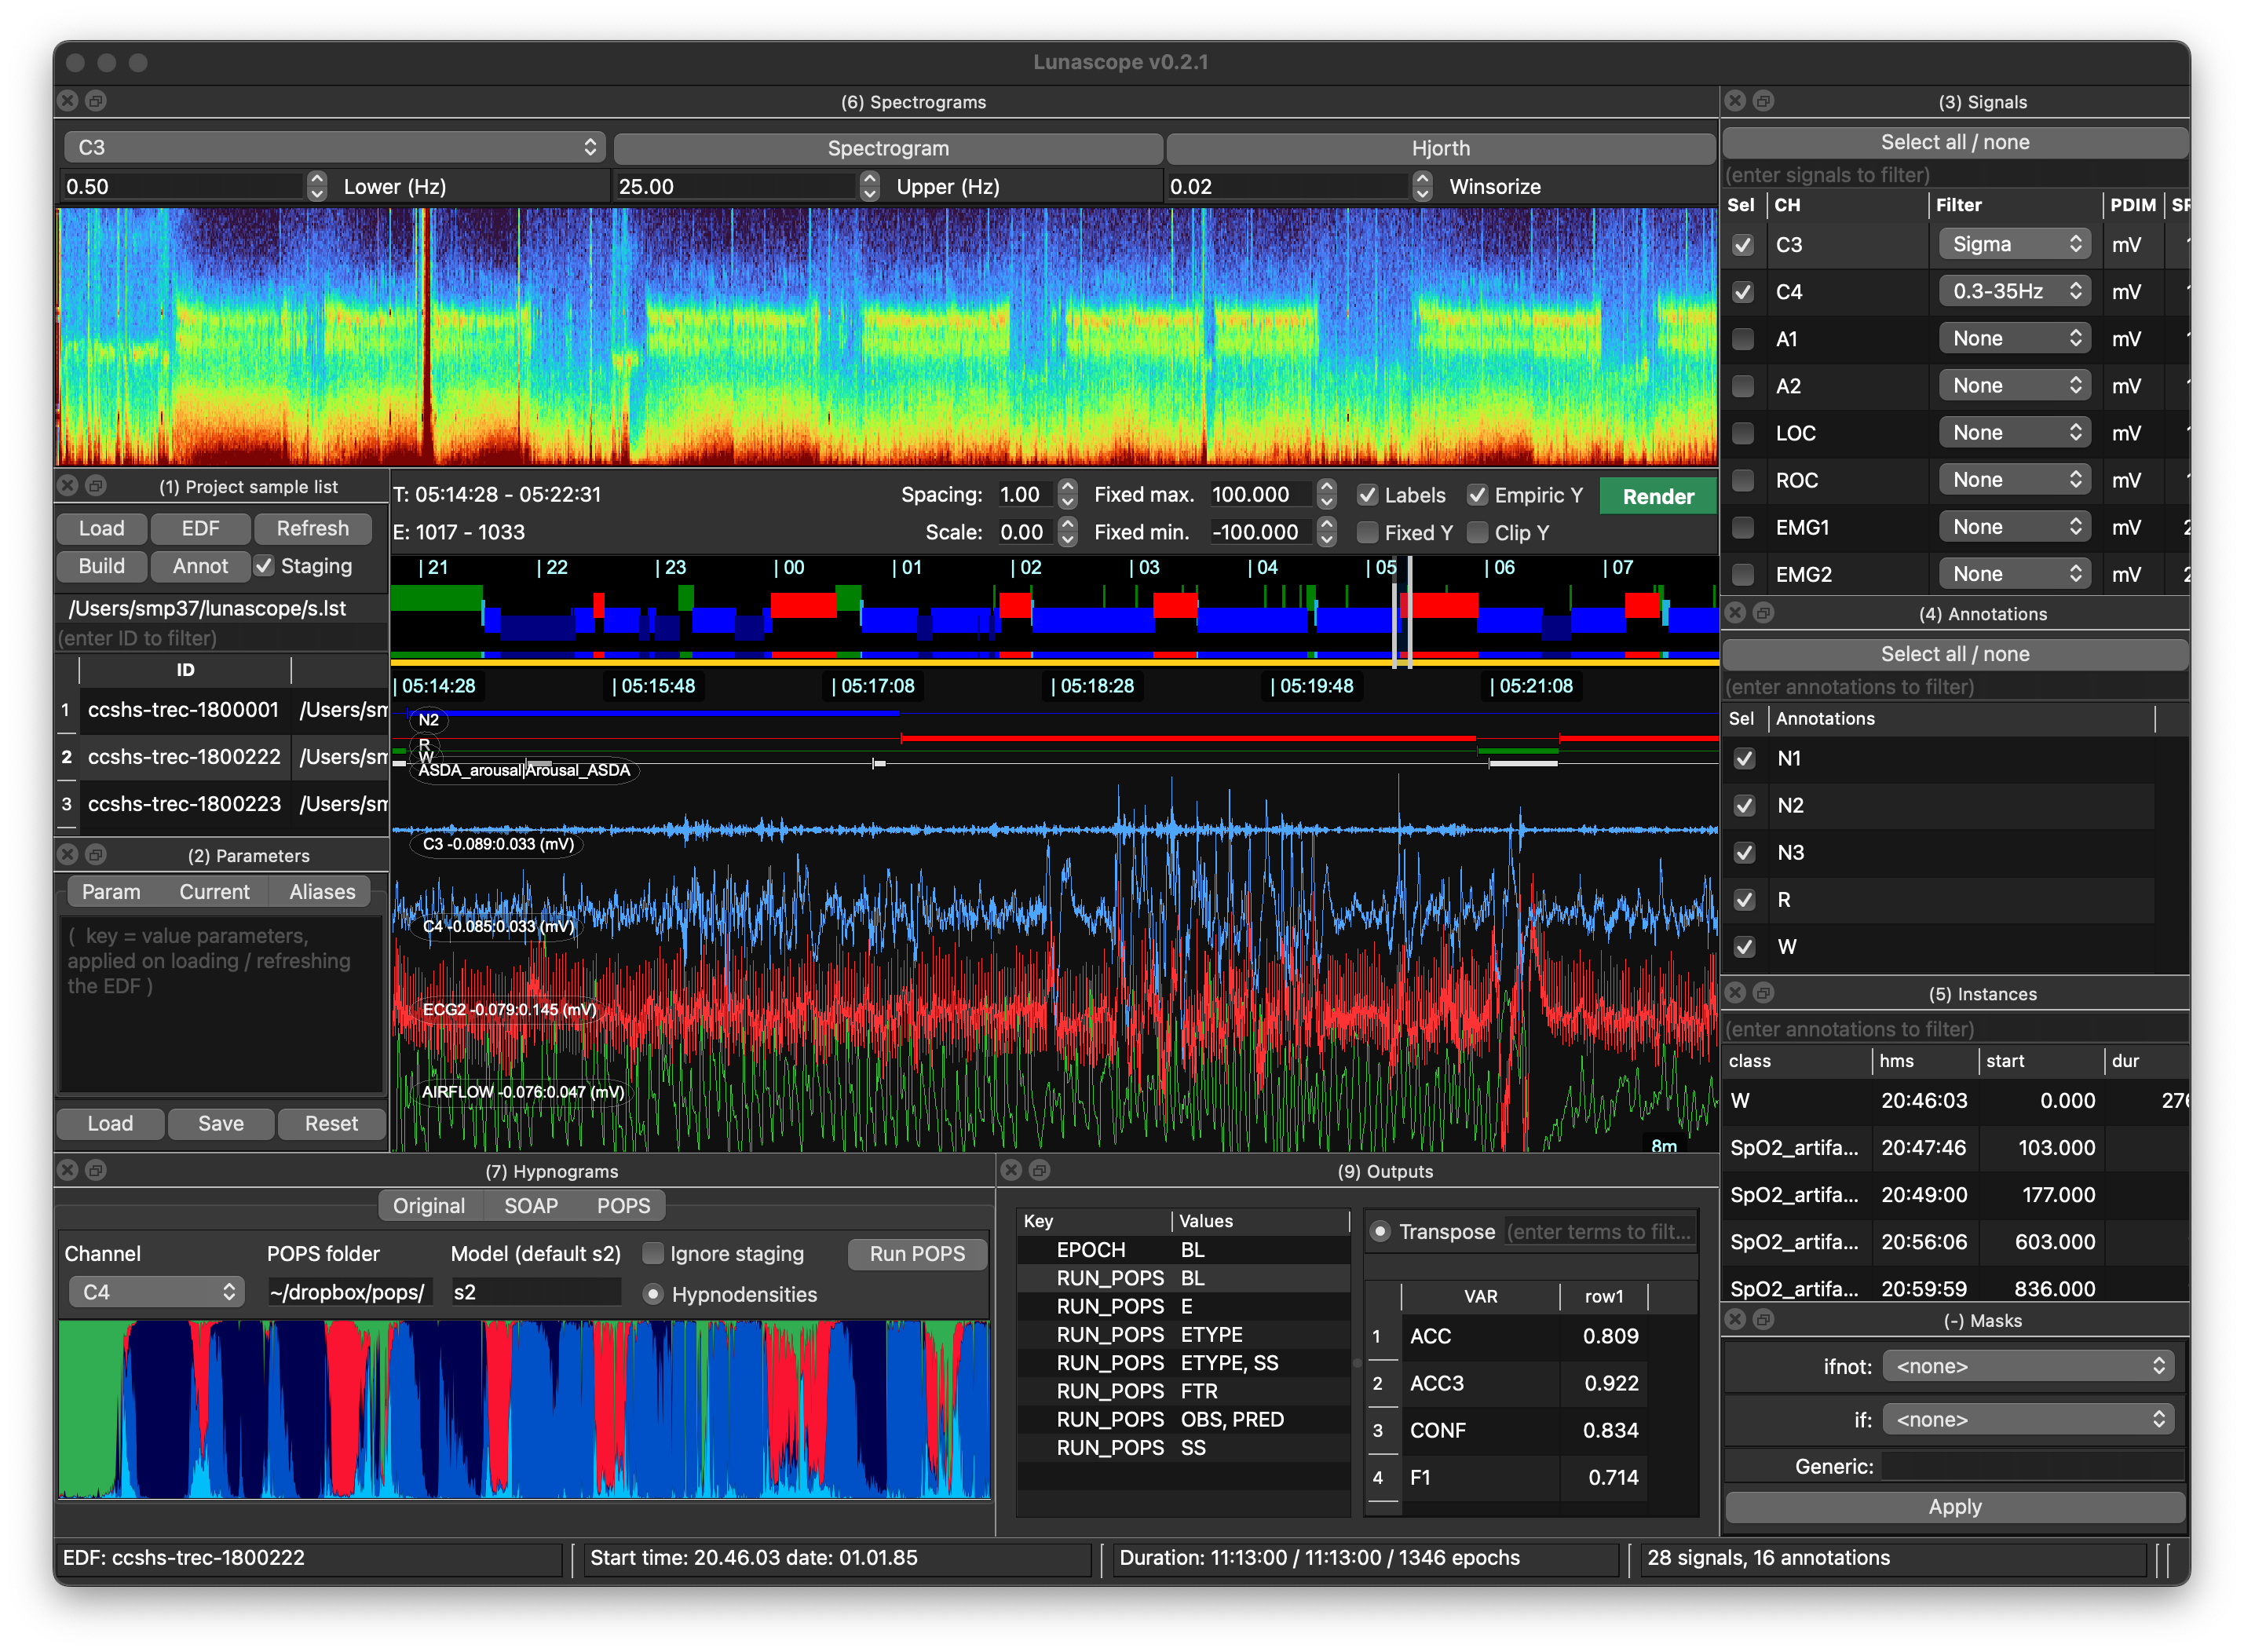Click the hypnogram overview position marker
This screenshot has width=2244, height=1652.
point(1402,612)
